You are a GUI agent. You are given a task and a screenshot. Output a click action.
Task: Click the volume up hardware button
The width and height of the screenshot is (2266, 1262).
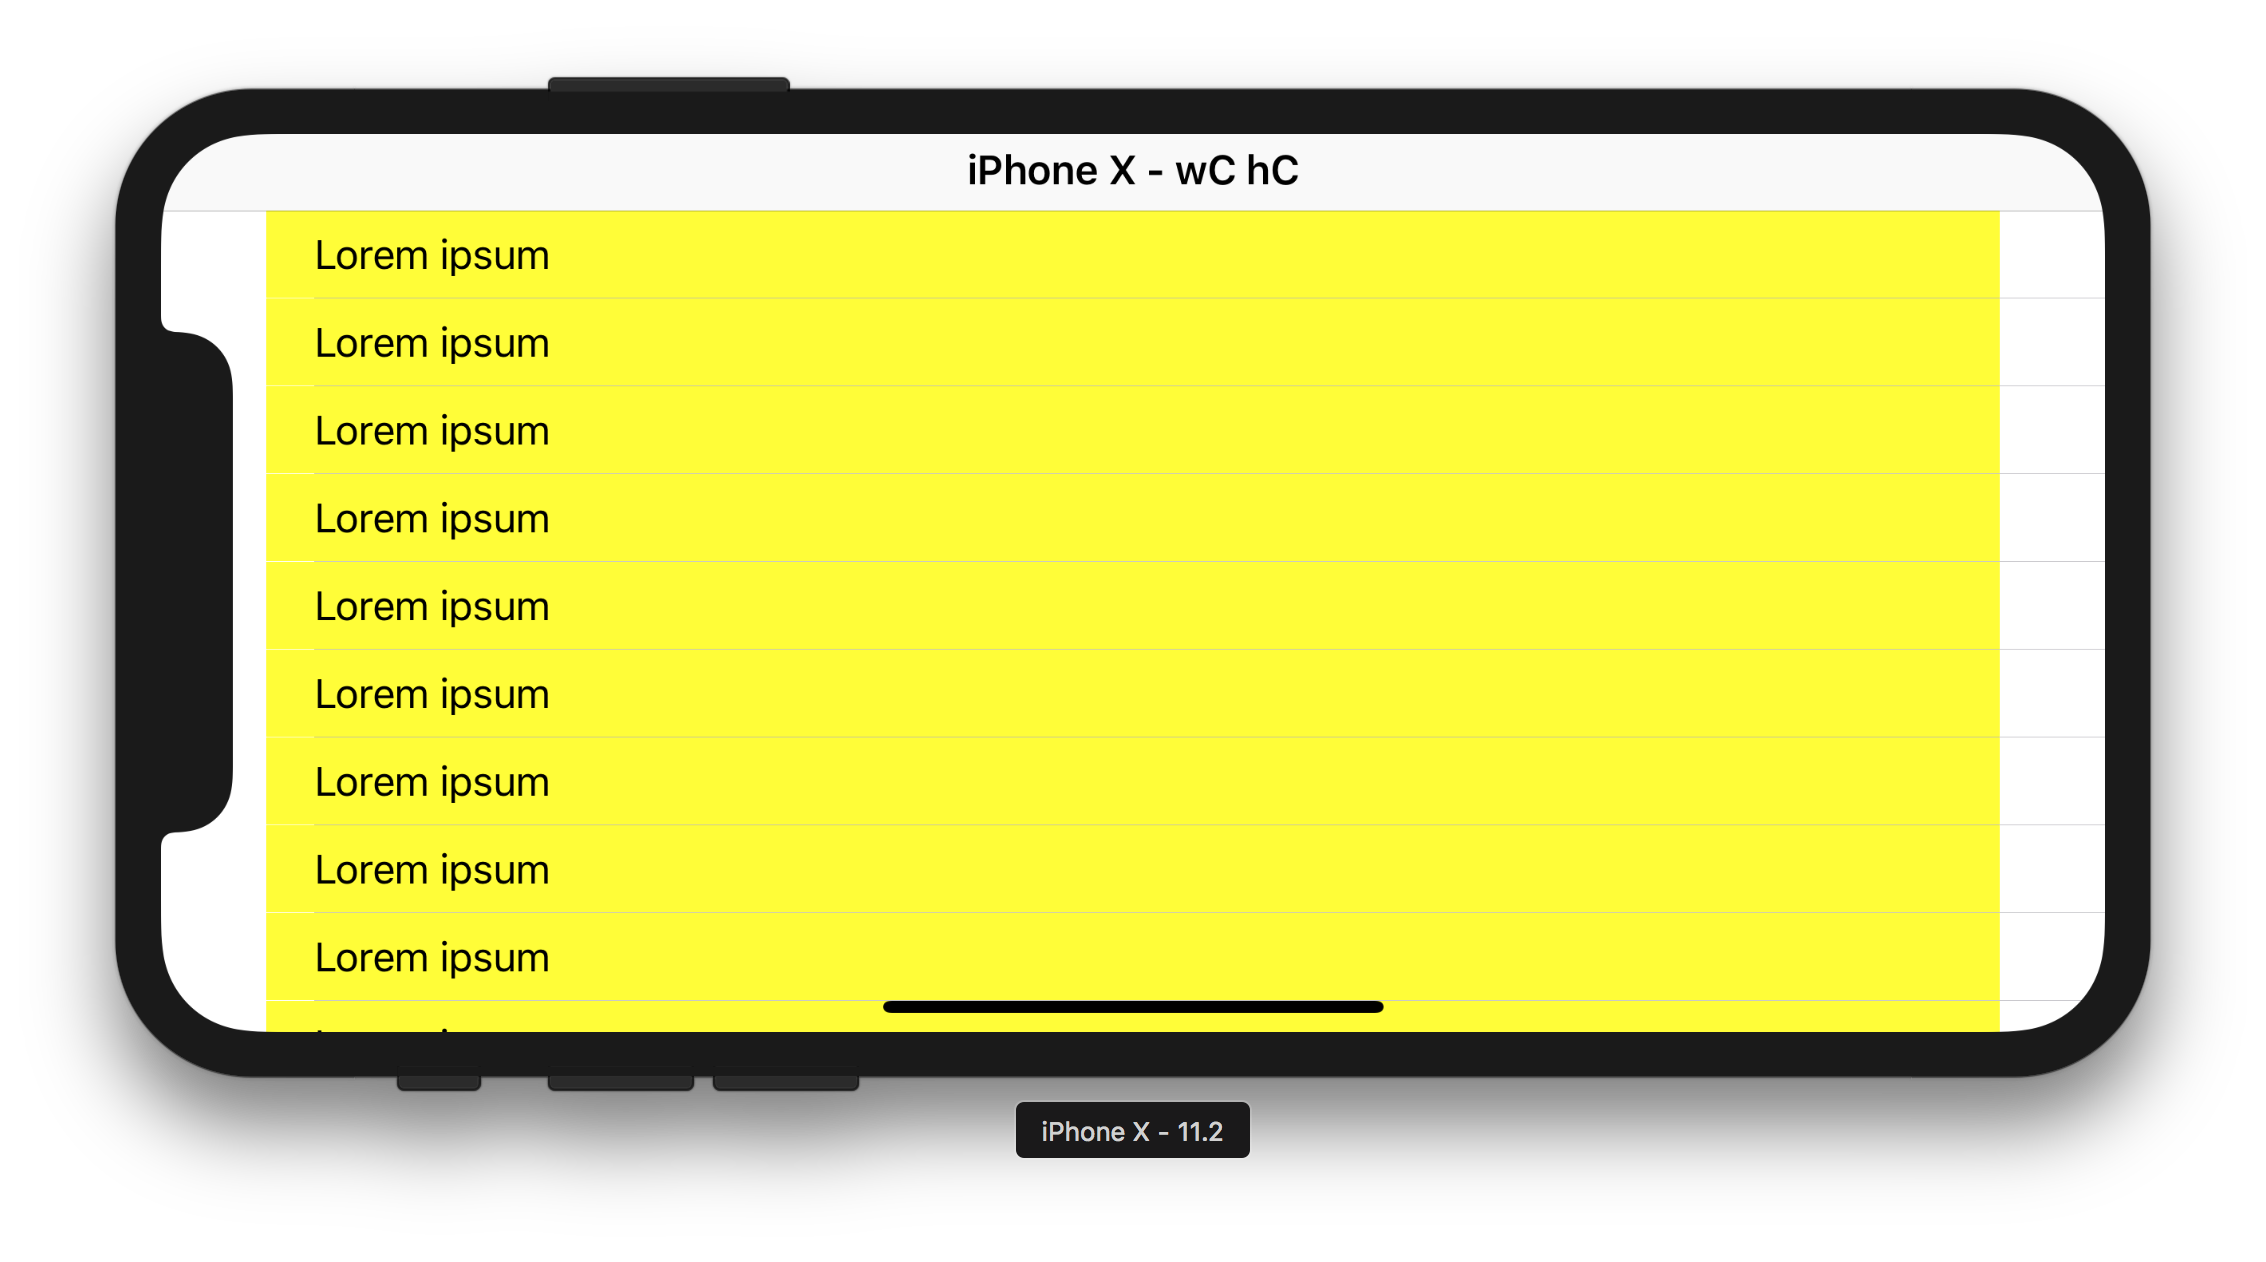pyautogui.click(x=621, y=1083)
